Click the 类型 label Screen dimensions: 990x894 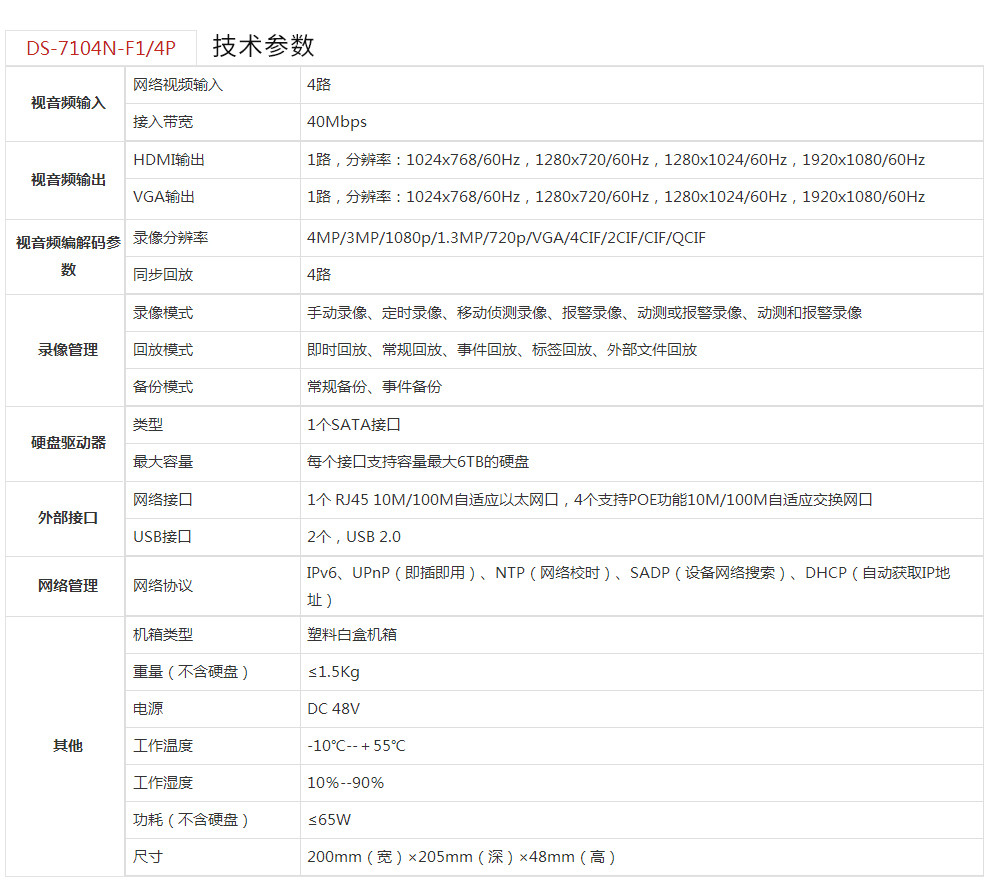tap(148, 425)
